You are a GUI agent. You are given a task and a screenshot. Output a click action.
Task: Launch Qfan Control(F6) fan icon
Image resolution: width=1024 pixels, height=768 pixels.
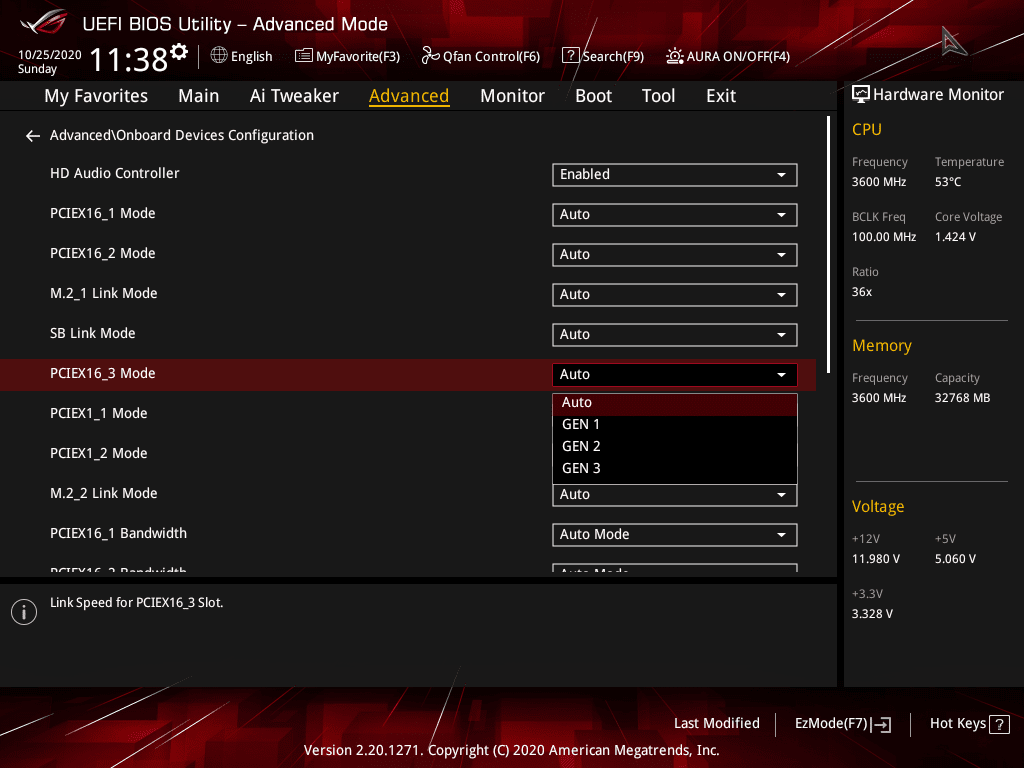(430, 56)
